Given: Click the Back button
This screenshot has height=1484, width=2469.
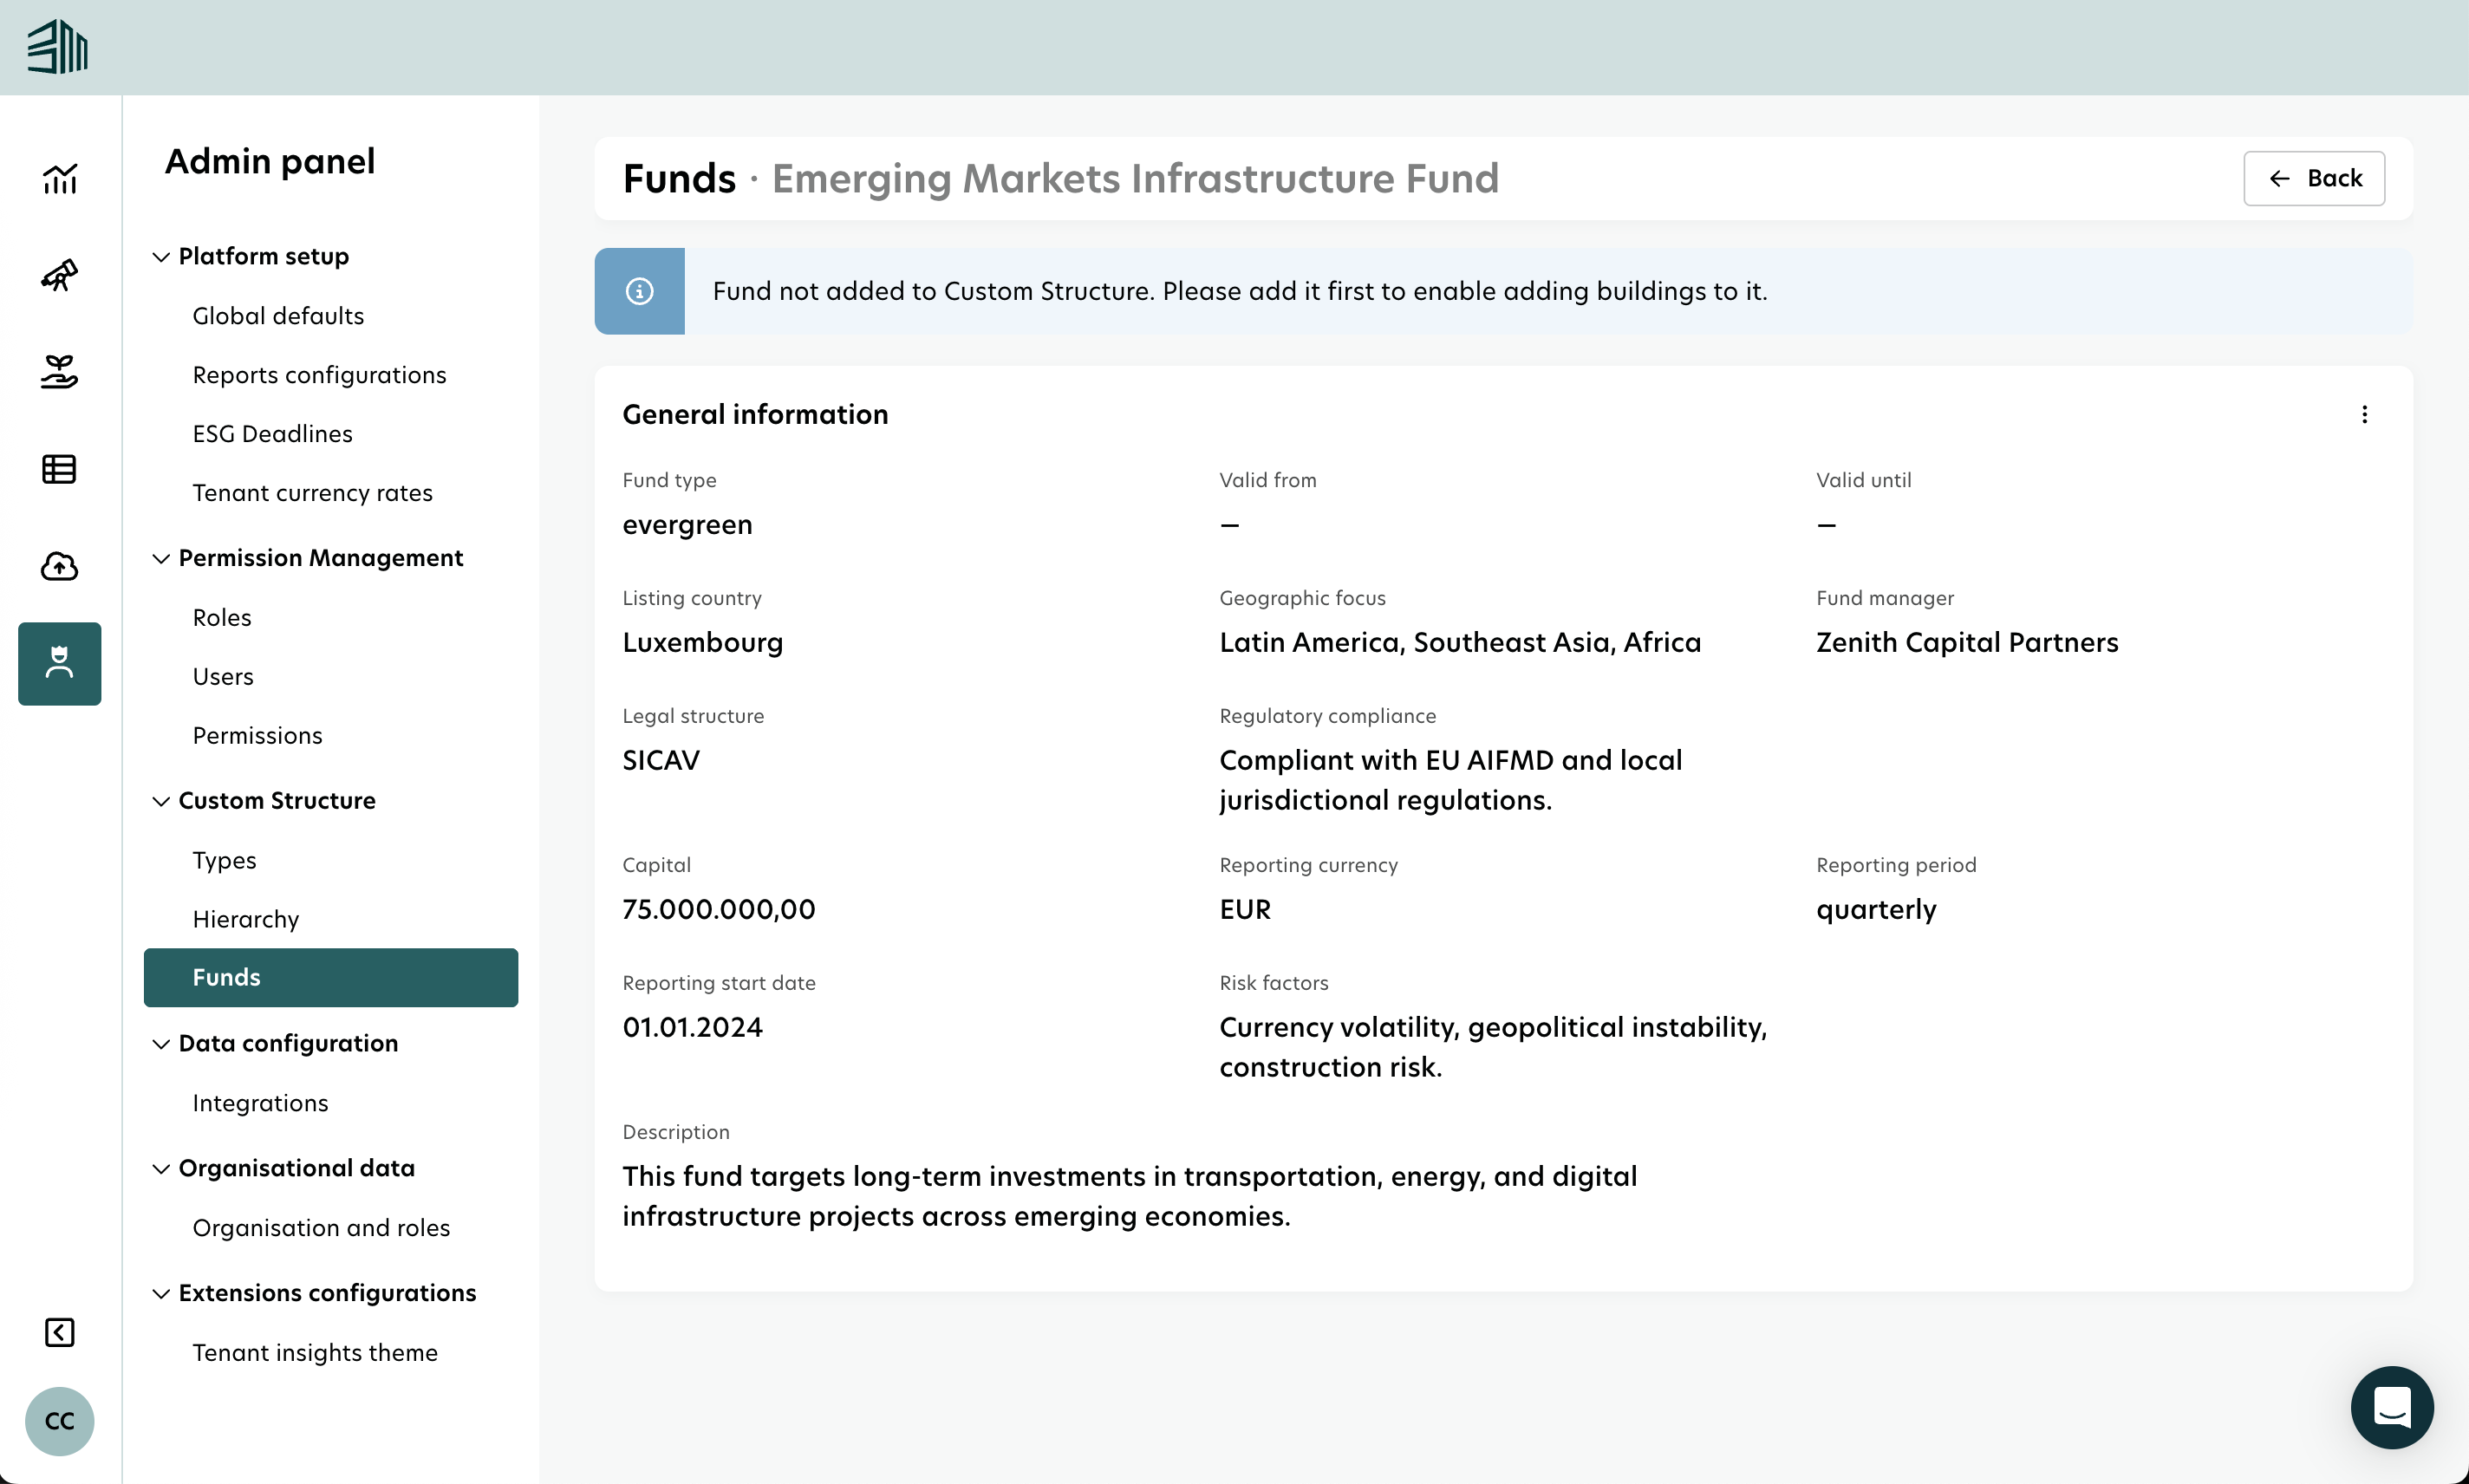Looking at the screenshot, I should [x=2313, y=178].
